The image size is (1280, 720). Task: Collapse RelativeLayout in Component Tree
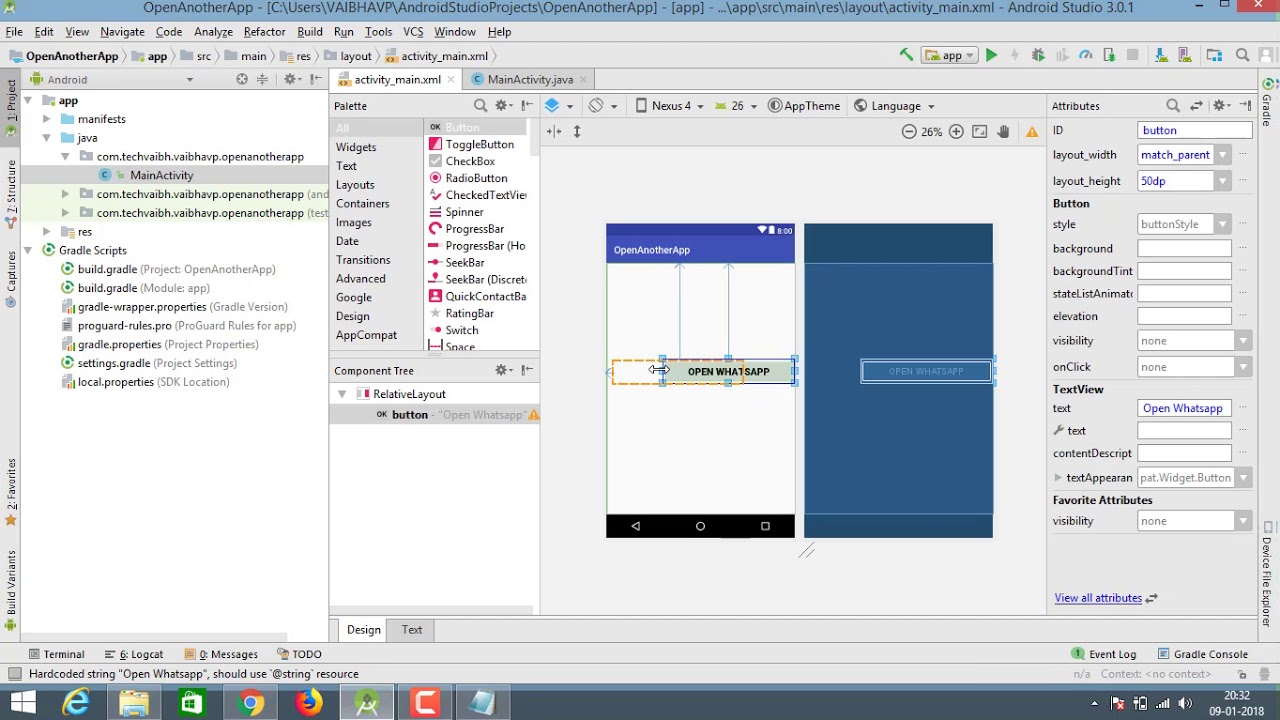click(x=342, y=394)
